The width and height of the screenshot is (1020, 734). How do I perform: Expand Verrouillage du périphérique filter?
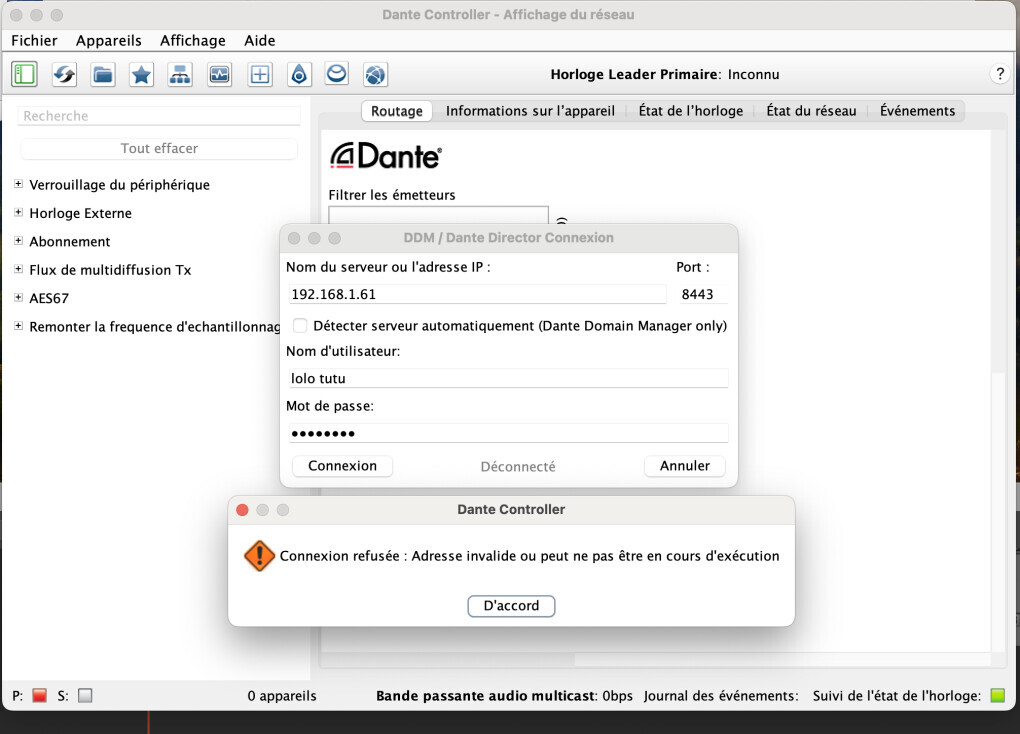click(x=18, y=184)
